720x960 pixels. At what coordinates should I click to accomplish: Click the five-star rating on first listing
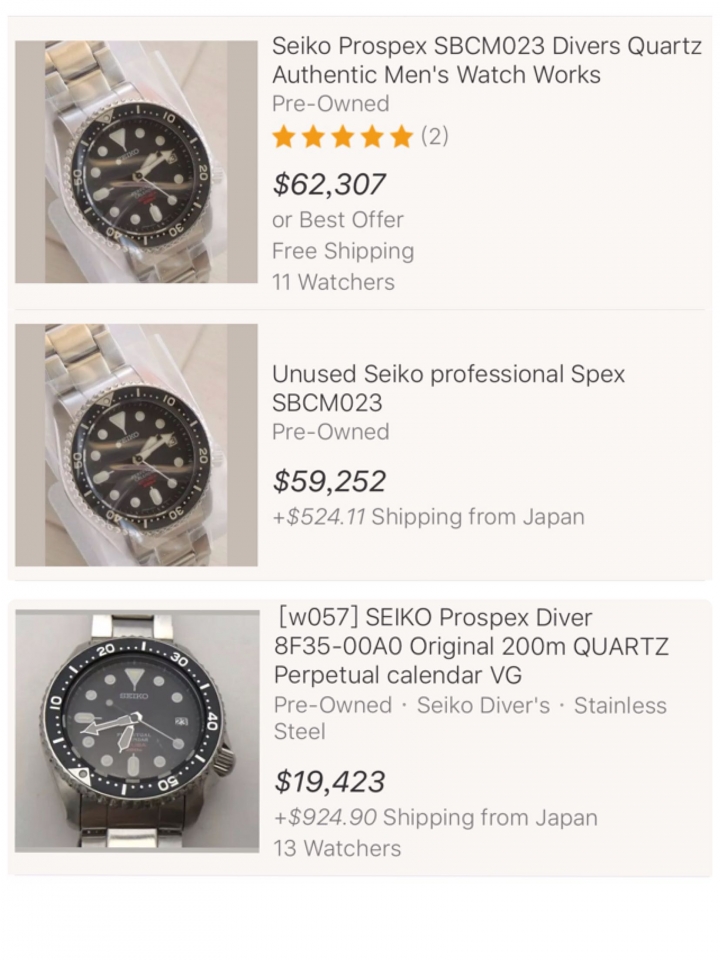pyautogui.click(x=343, y=137)
